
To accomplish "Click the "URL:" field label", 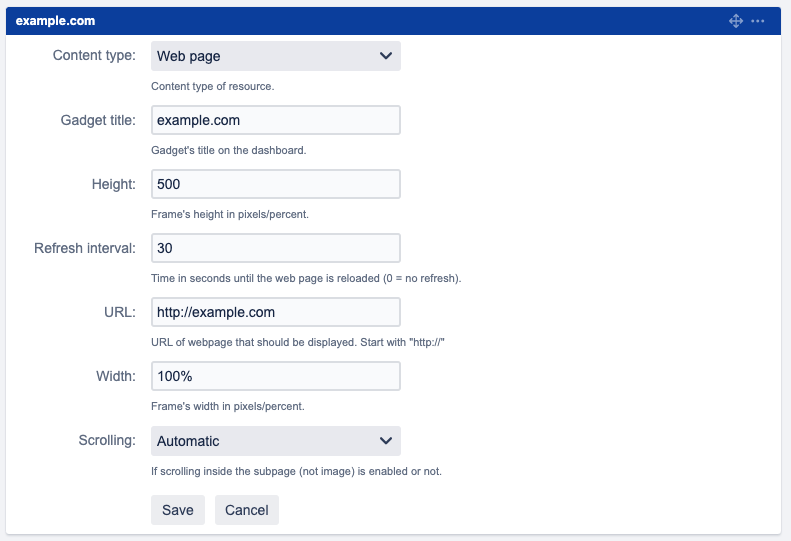I will tap(119, 312).
